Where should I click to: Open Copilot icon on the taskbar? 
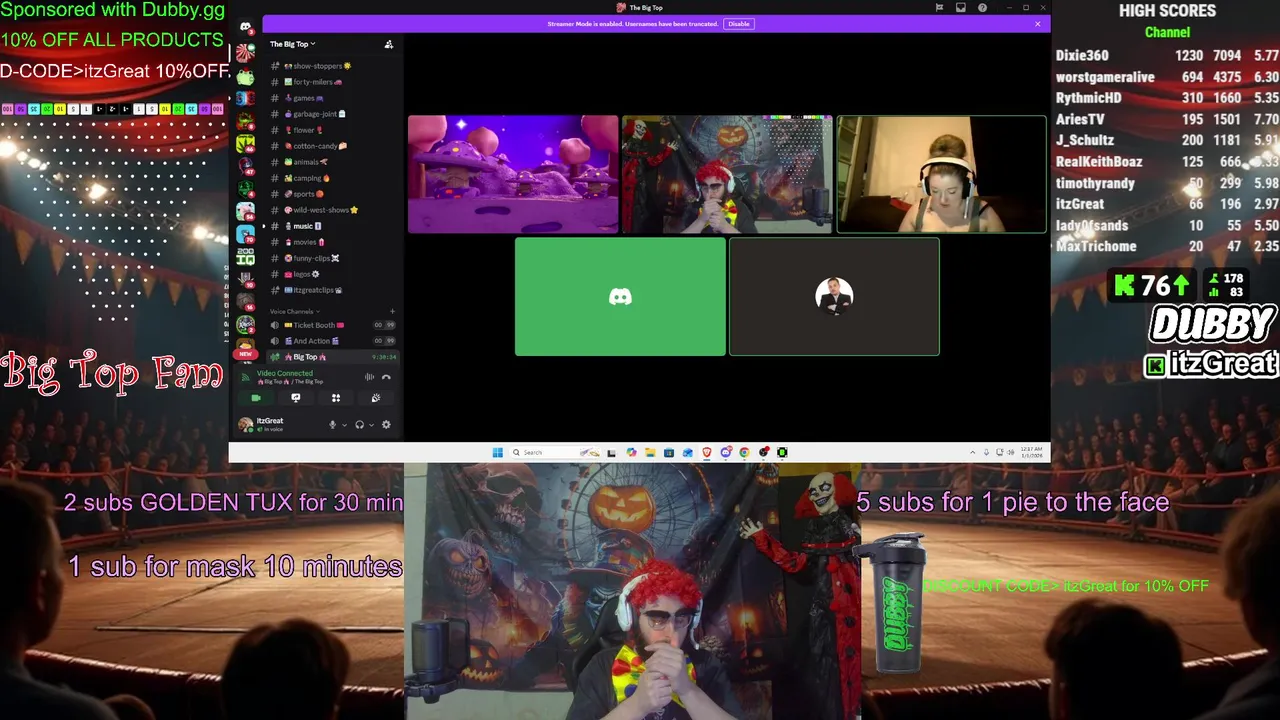coord(631,452)
